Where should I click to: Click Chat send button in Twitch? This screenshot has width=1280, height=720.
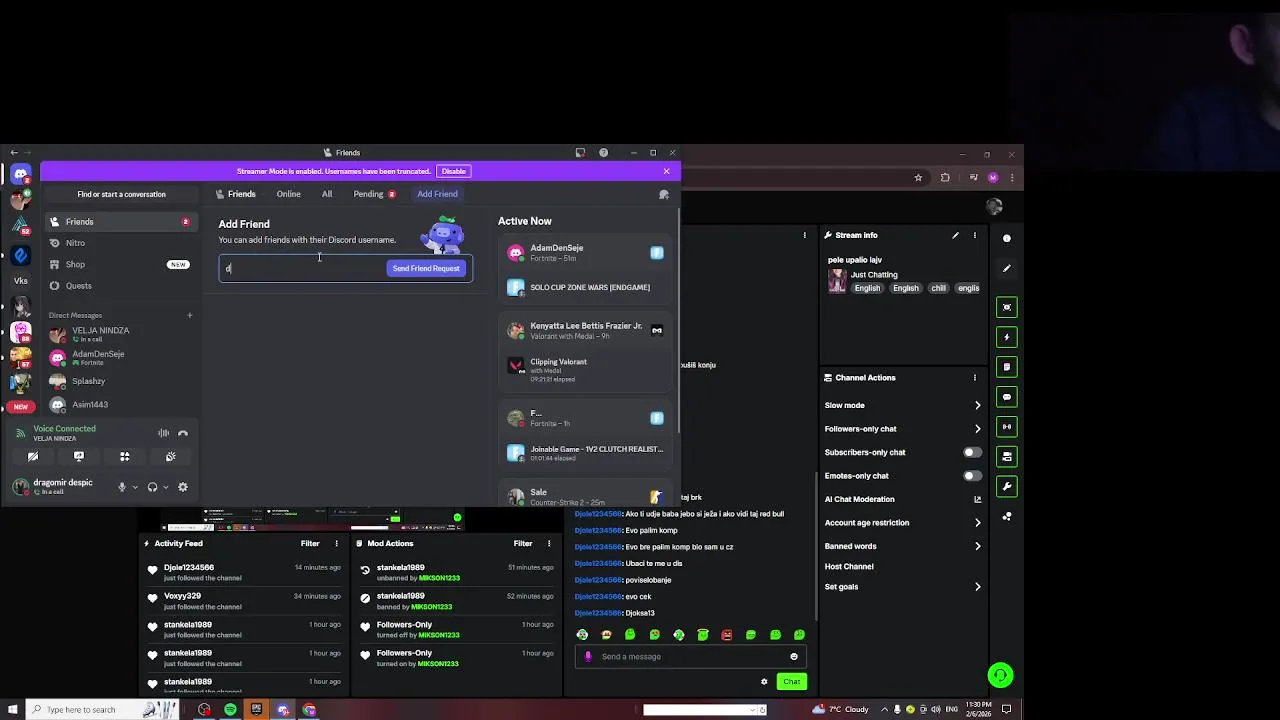pos(791,682)
